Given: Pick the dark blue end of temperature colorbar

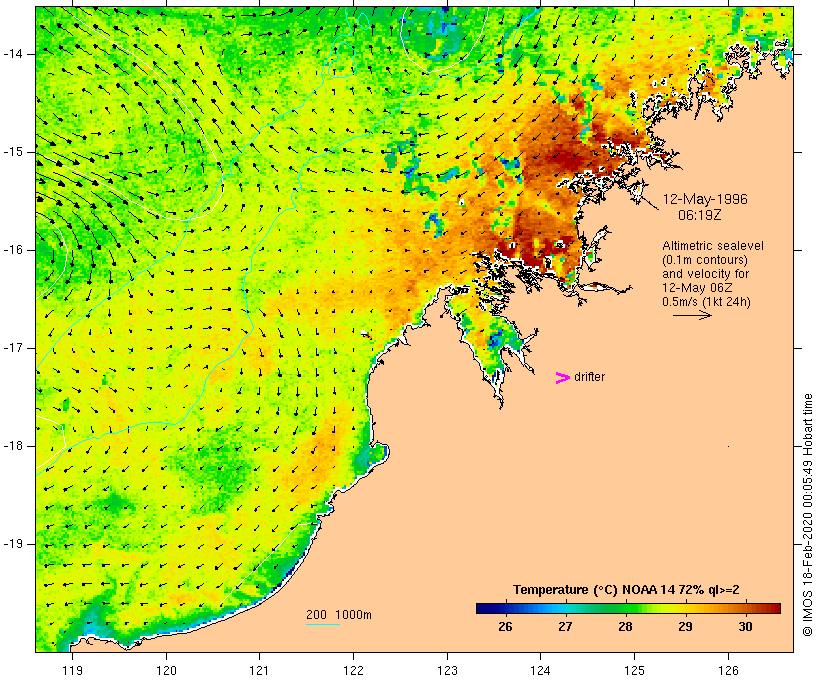Looking at the screenshot, I should click(x=482, y=608).
